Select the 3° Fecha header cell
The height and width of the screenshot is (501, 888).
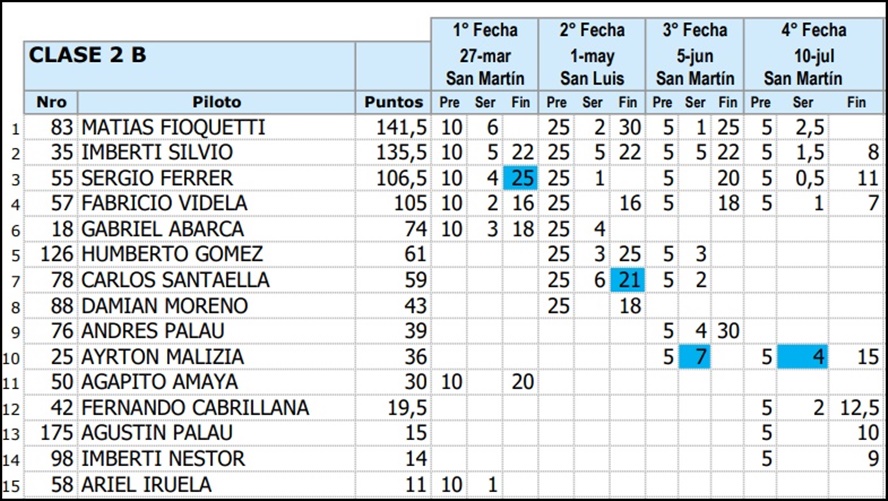[695, 30]
